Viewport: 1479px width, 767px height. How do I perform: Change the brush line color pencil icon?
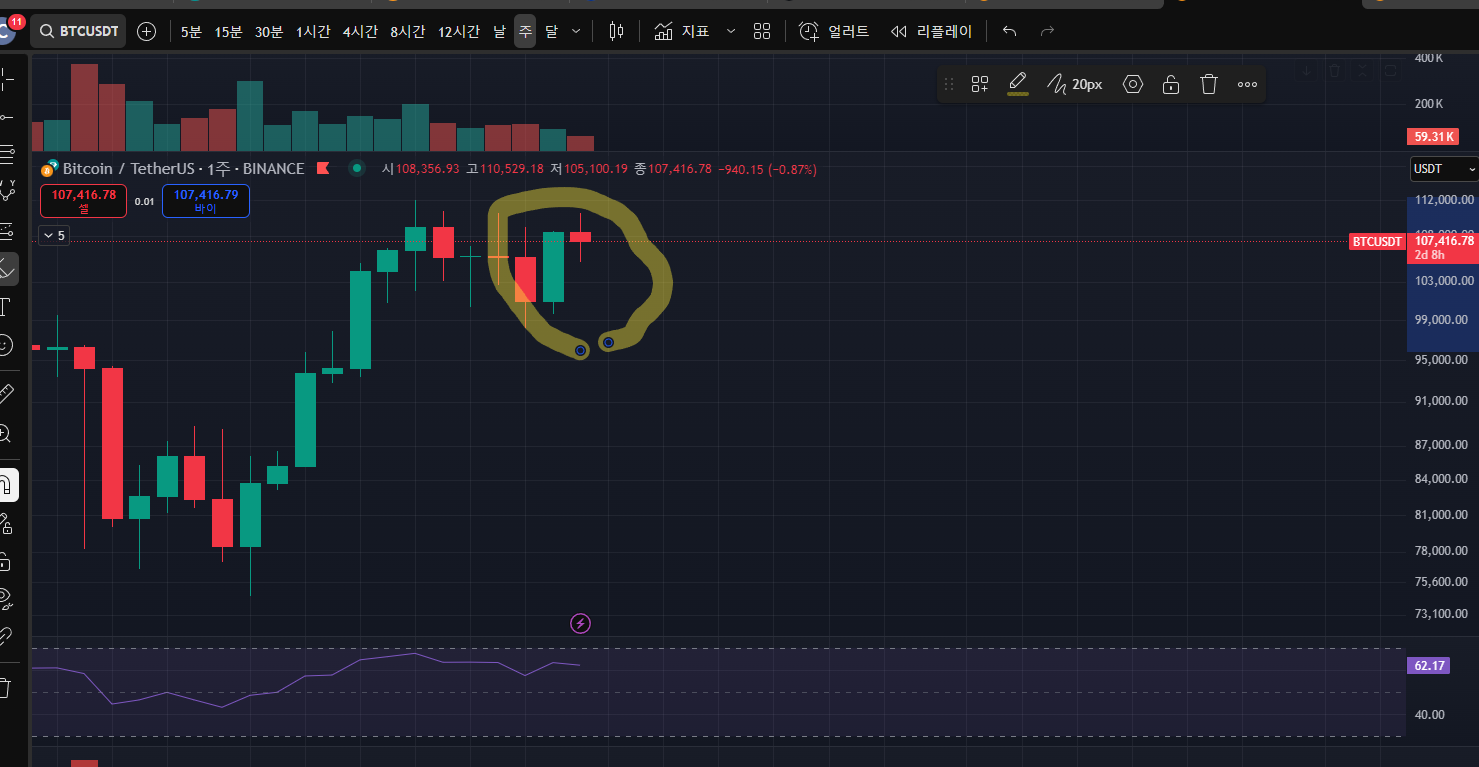[x=1018, y=84]
